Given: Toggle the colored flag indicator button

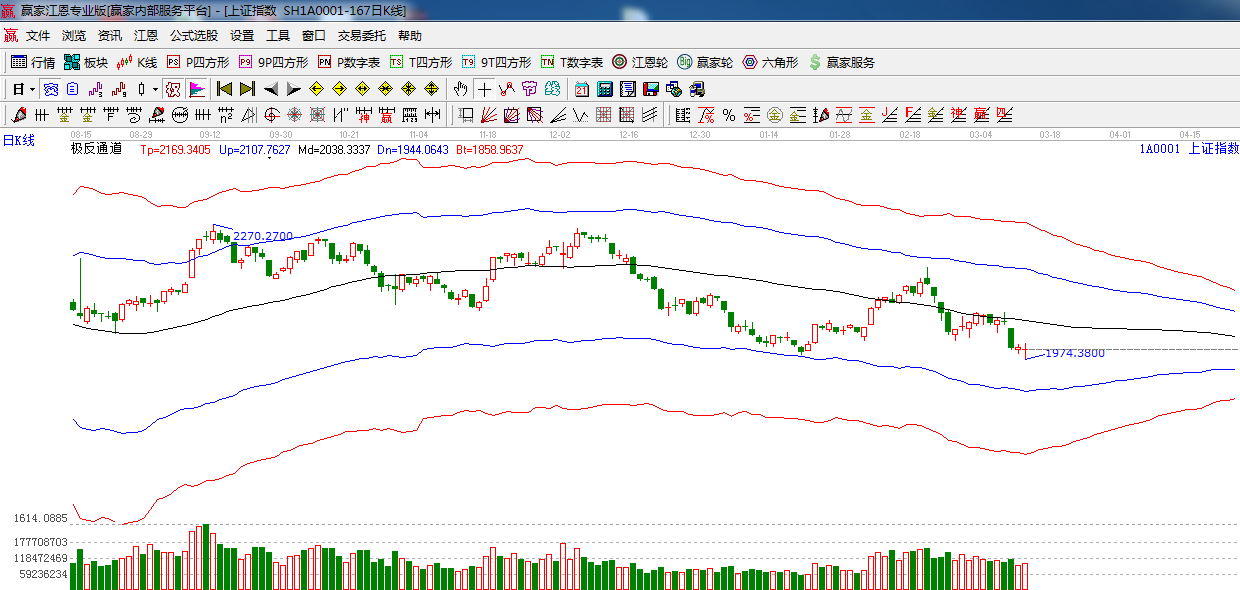Looking at the screenshot, I should (196, 89).
